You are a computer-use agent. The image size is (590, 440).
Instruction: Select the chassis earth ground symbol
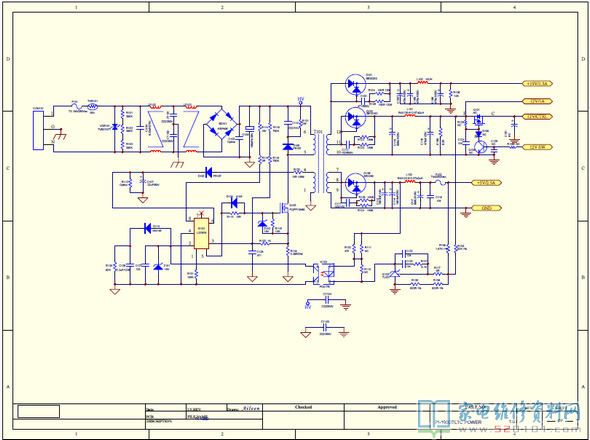coord(176,165)
